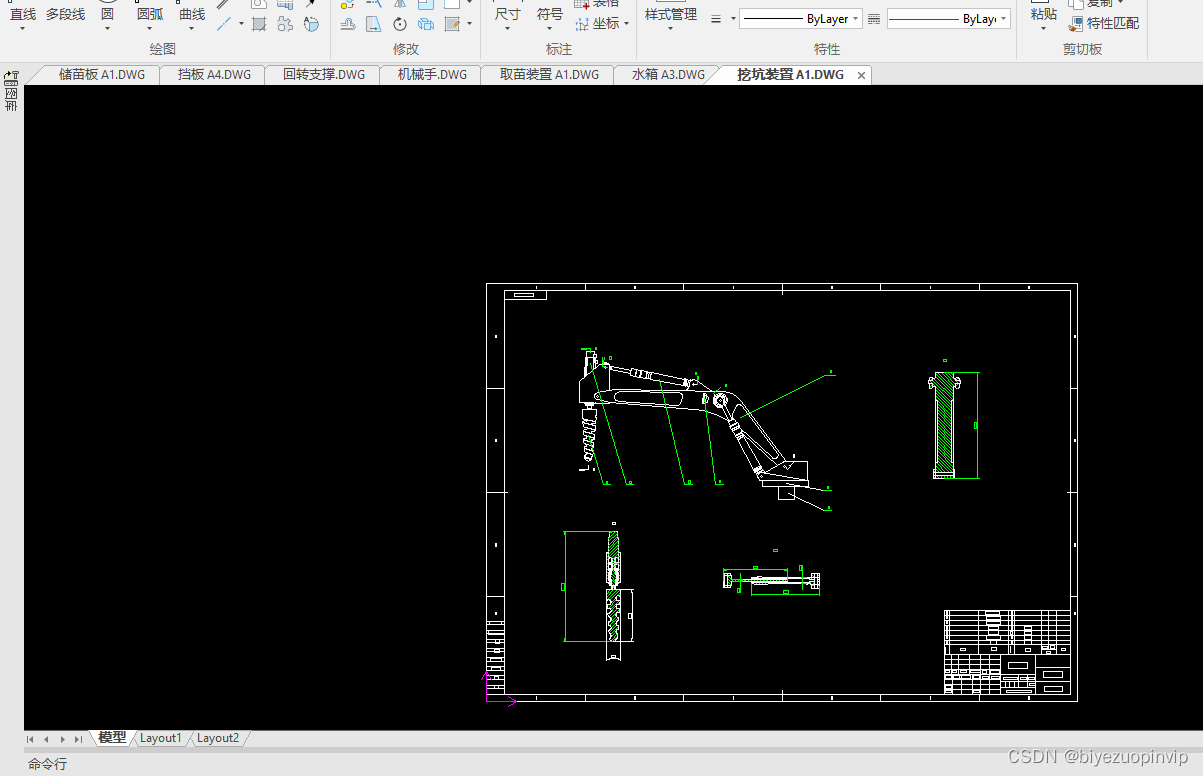Click the offset icon in 修改 panel
This screenshot has width=1203, height=776.
pyautogui.click(x=347, y=23)
